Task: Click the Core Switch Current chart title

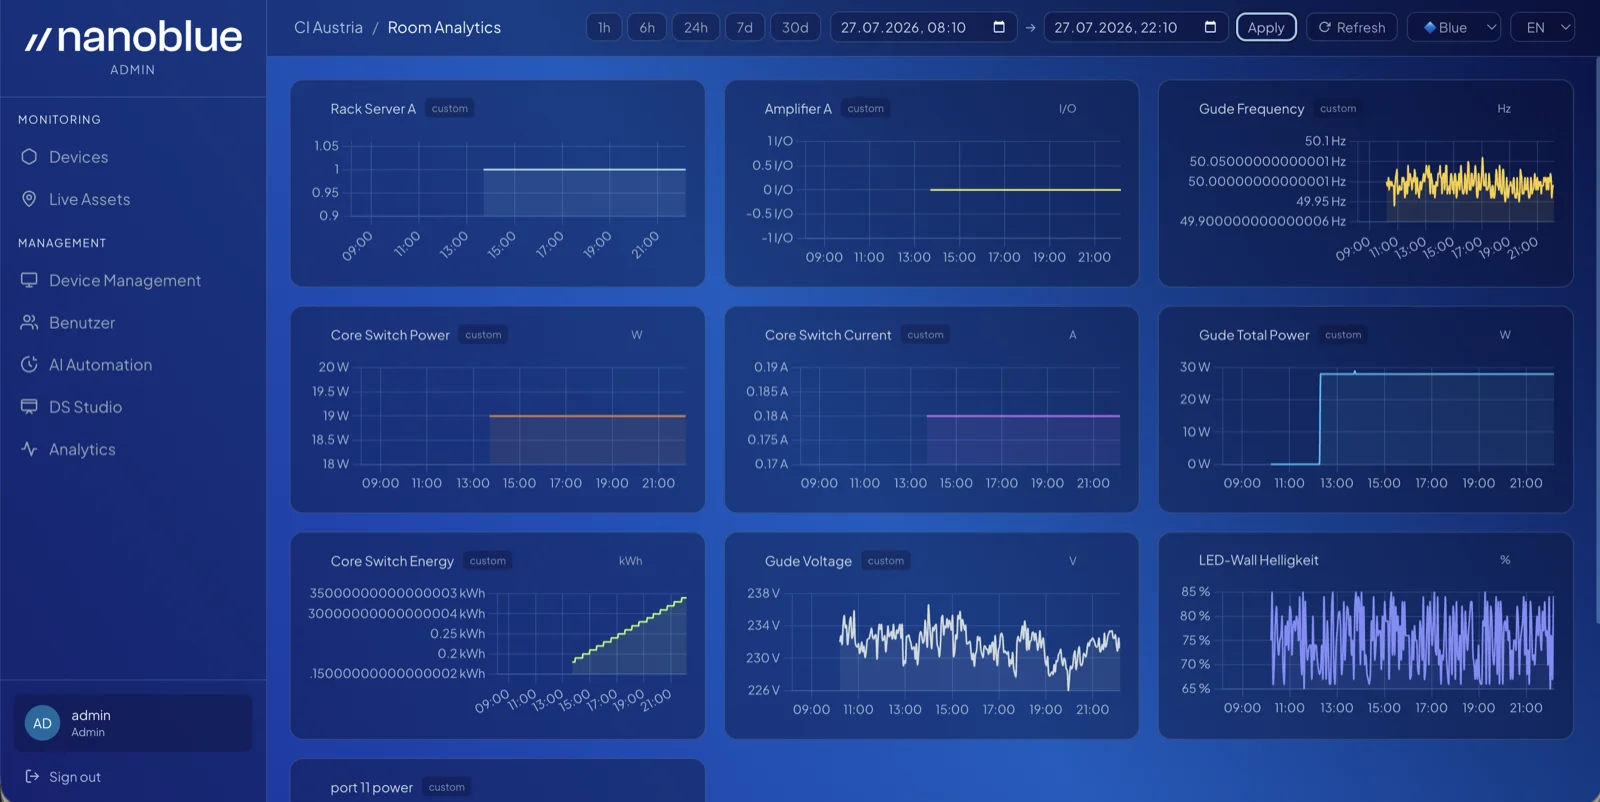Action: tap(828, 334)
